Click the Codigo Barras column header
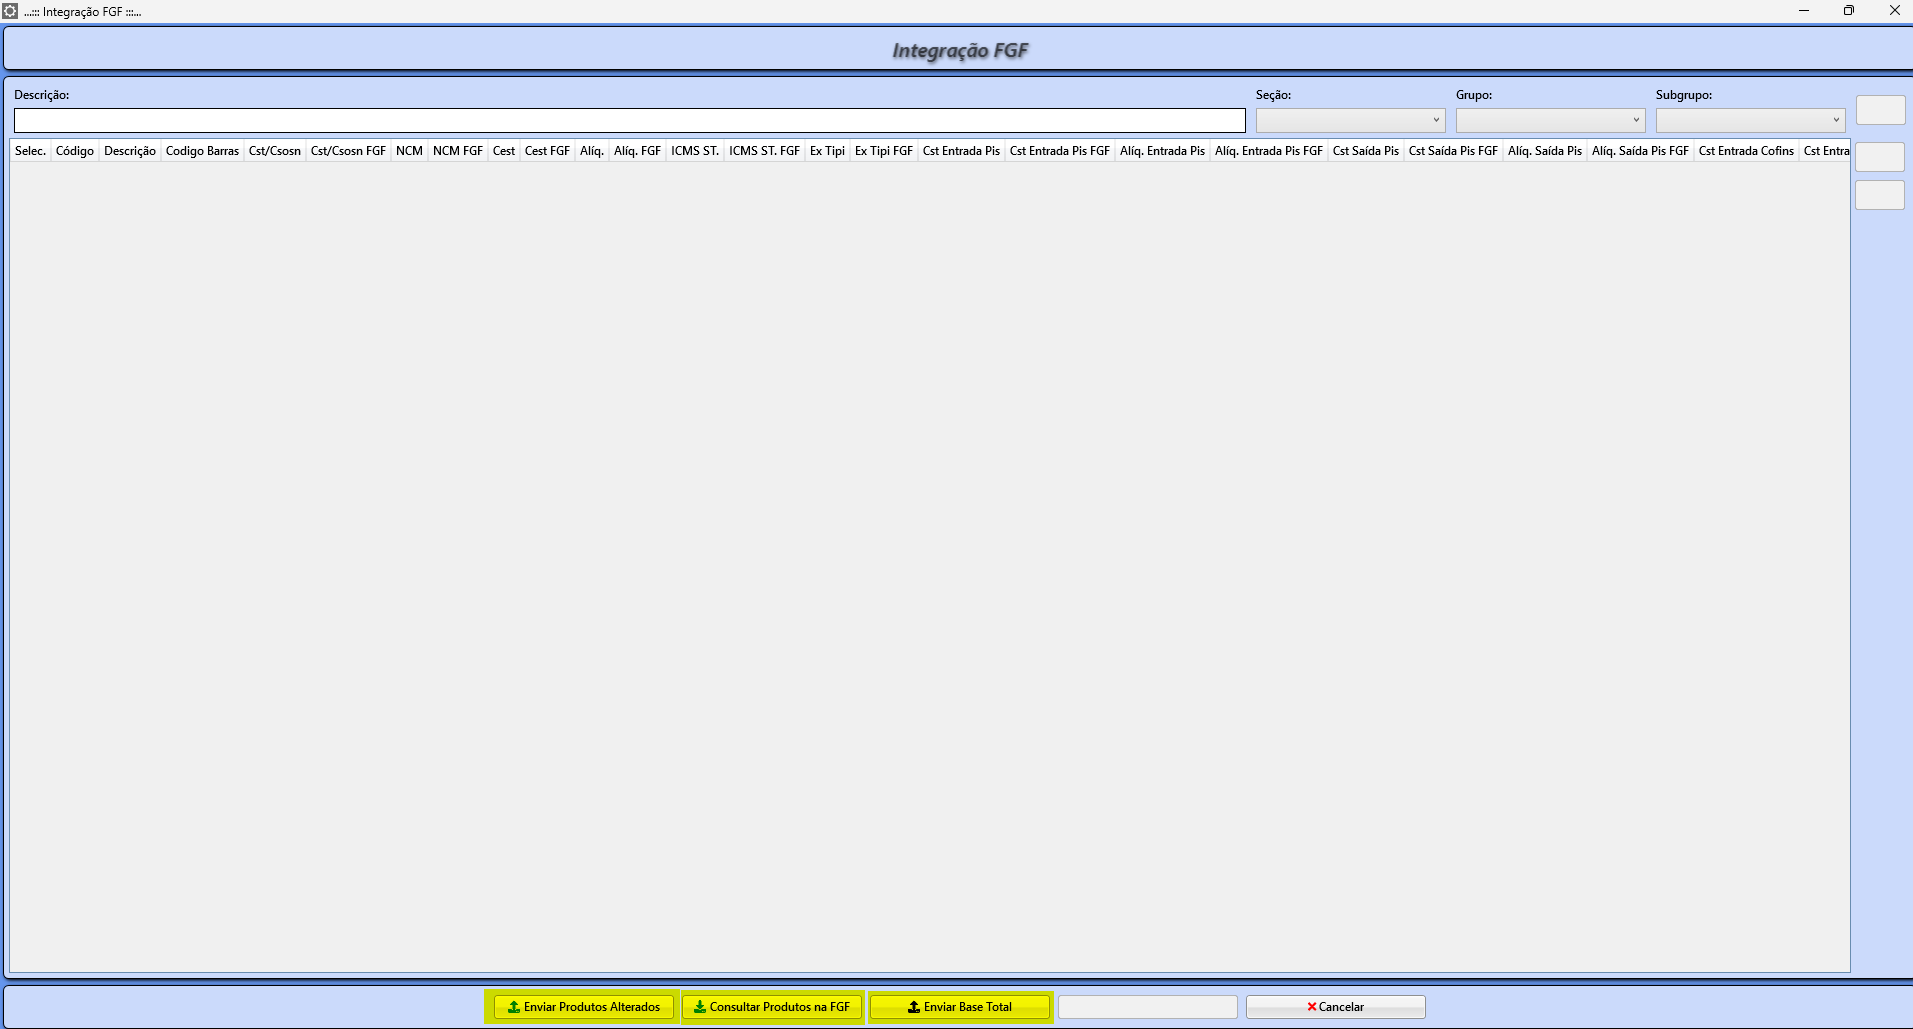The image size is (1913, 1029). pos(202,151)
